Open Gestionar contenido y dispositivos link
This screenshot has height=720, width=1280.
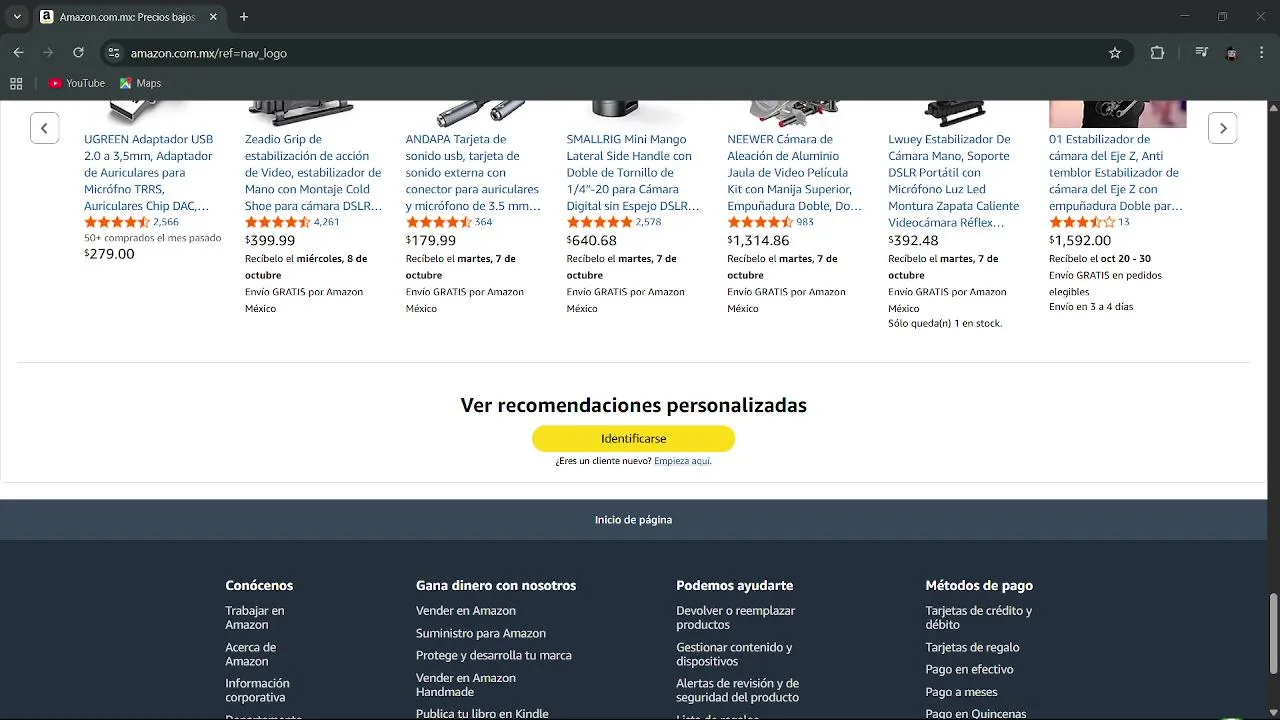(x=734, y=654)
